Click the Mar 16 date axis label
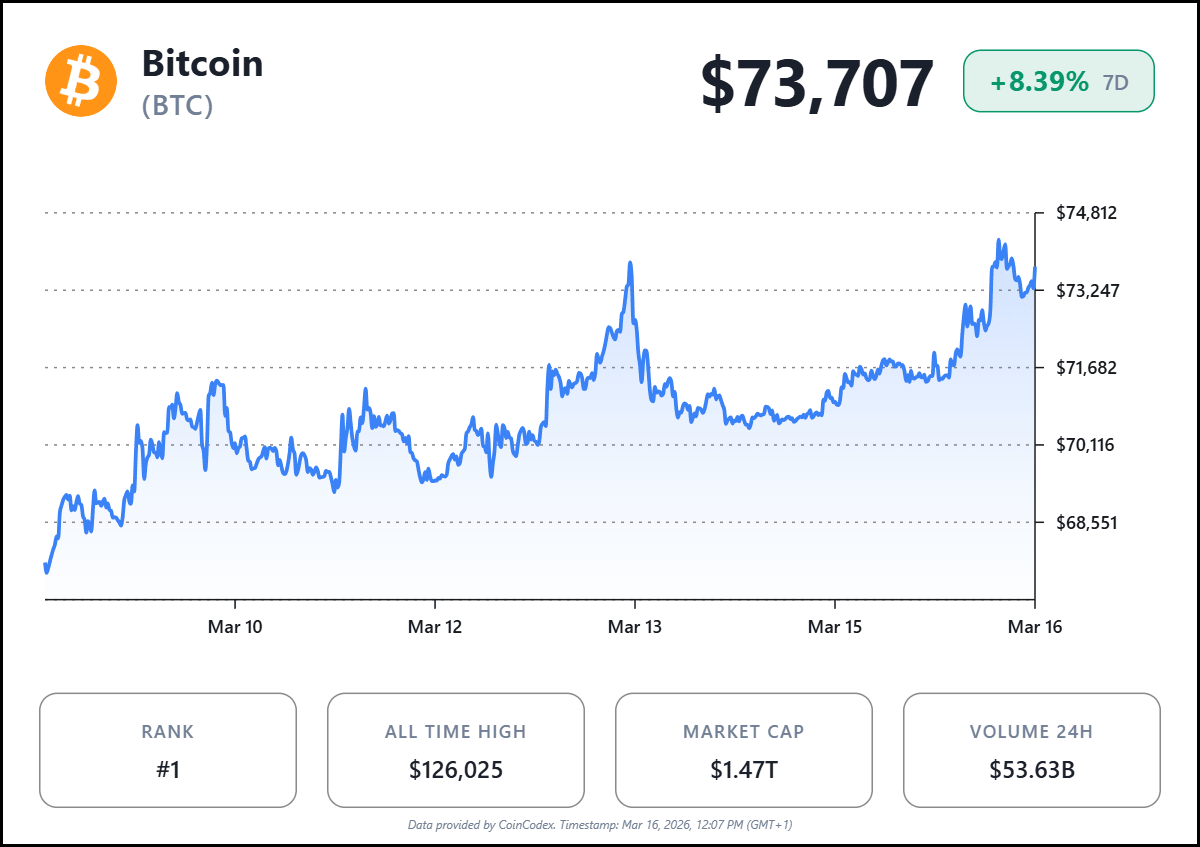This screenshot has width=1200, height=847. (1034, 627)
